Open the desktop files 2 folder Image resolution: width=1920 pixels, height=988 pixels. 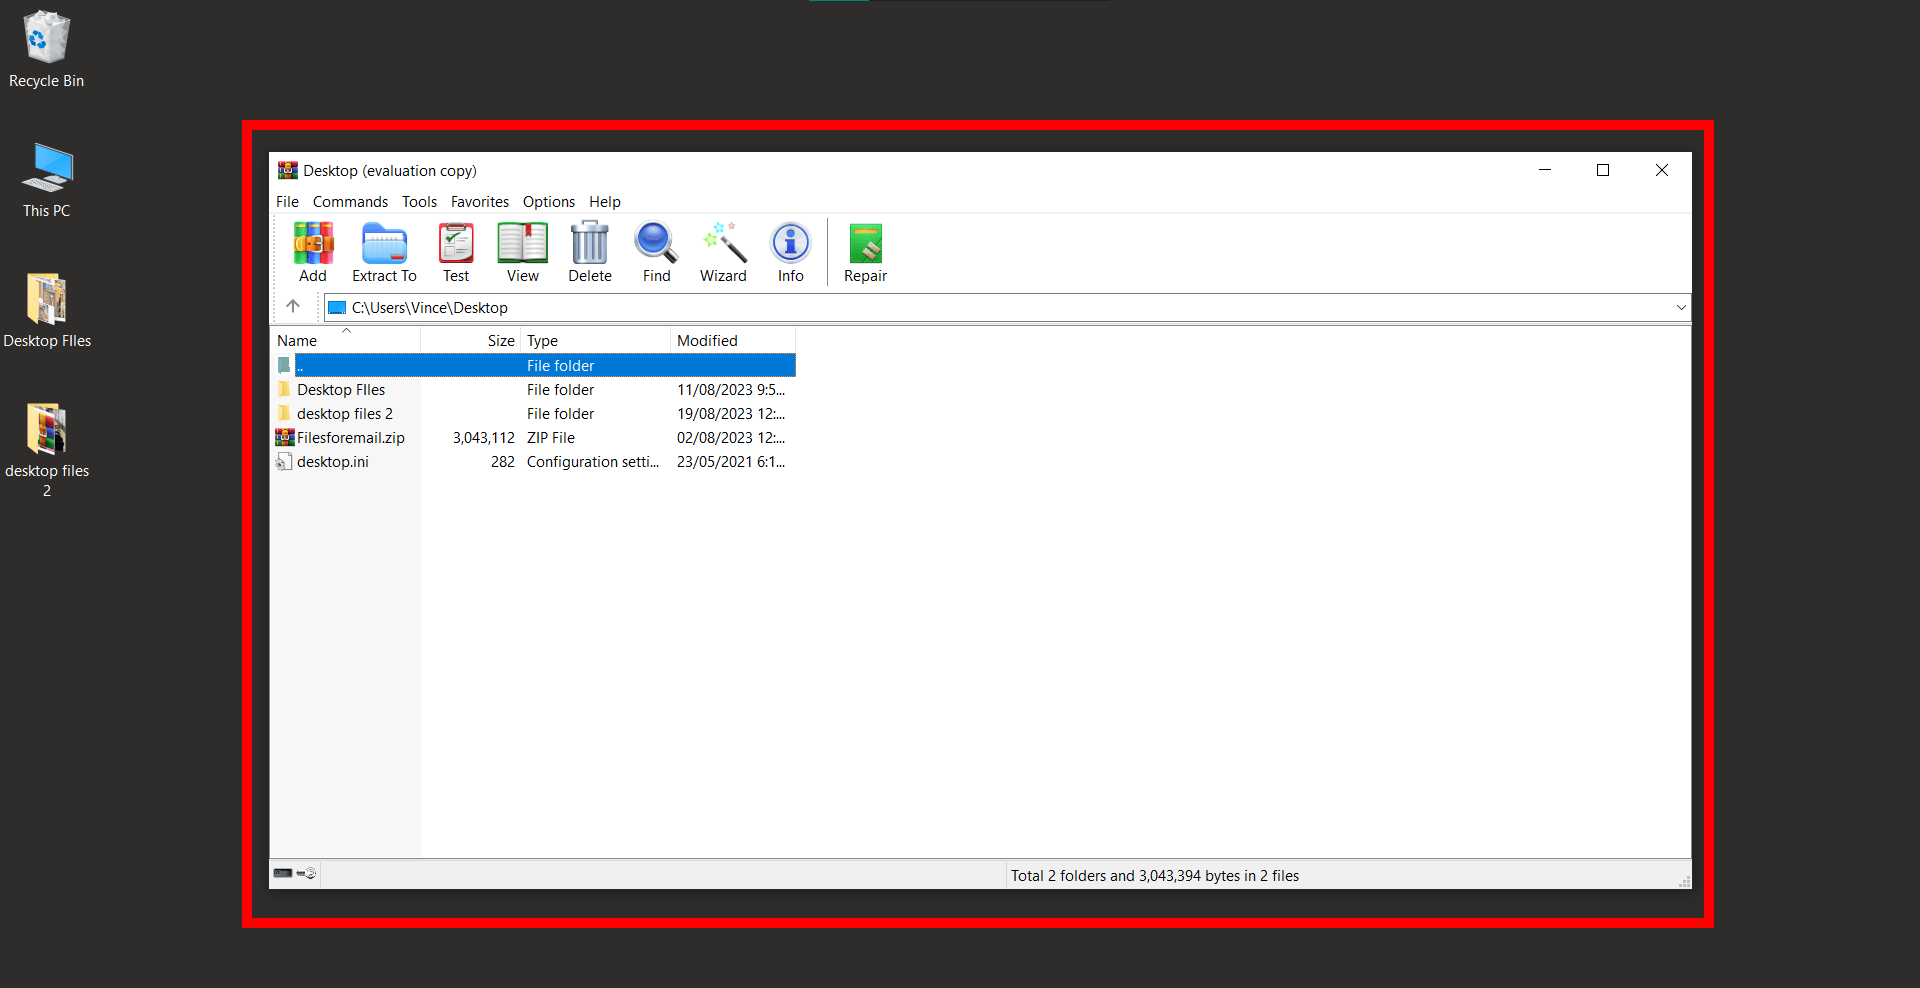point(344,413)
